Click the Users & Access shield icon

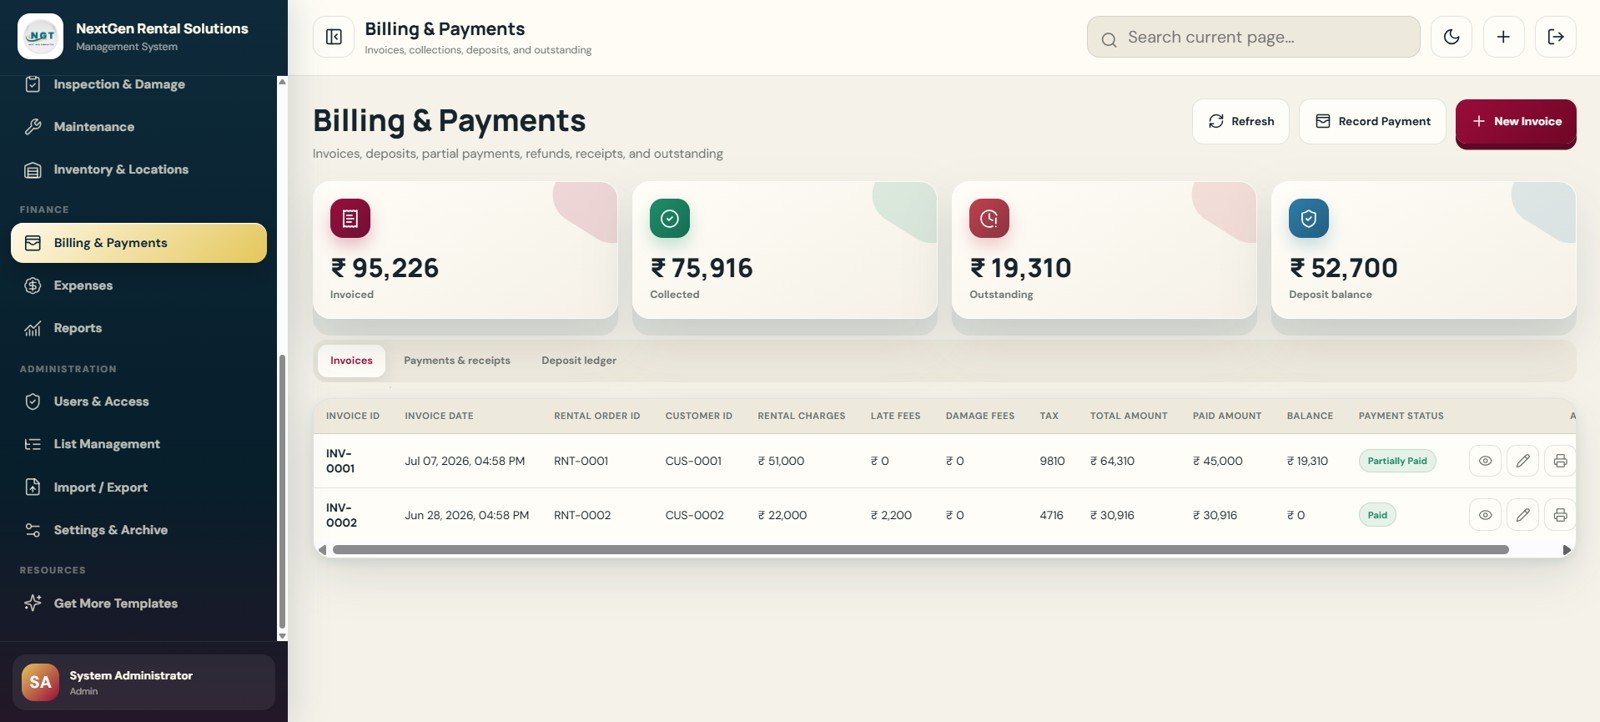tap(33, 402)
